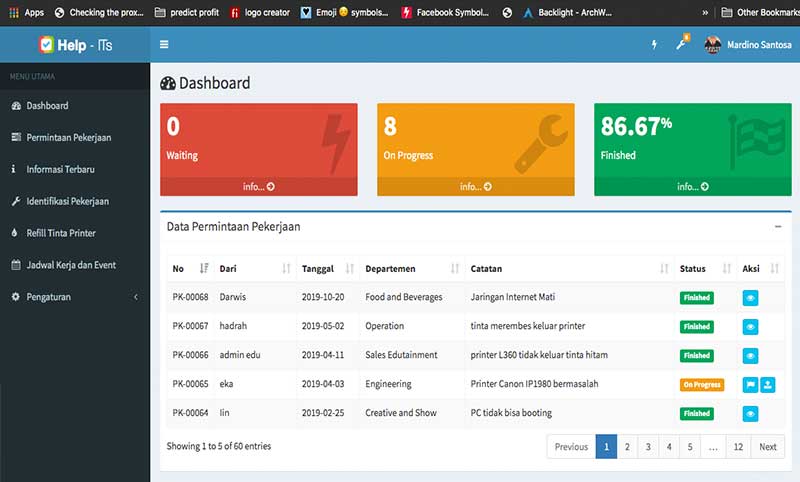Click flag icon for PK-00065
Image resolution: width=800 pixels, height=482 pixels.
click(x=750, y=385)
